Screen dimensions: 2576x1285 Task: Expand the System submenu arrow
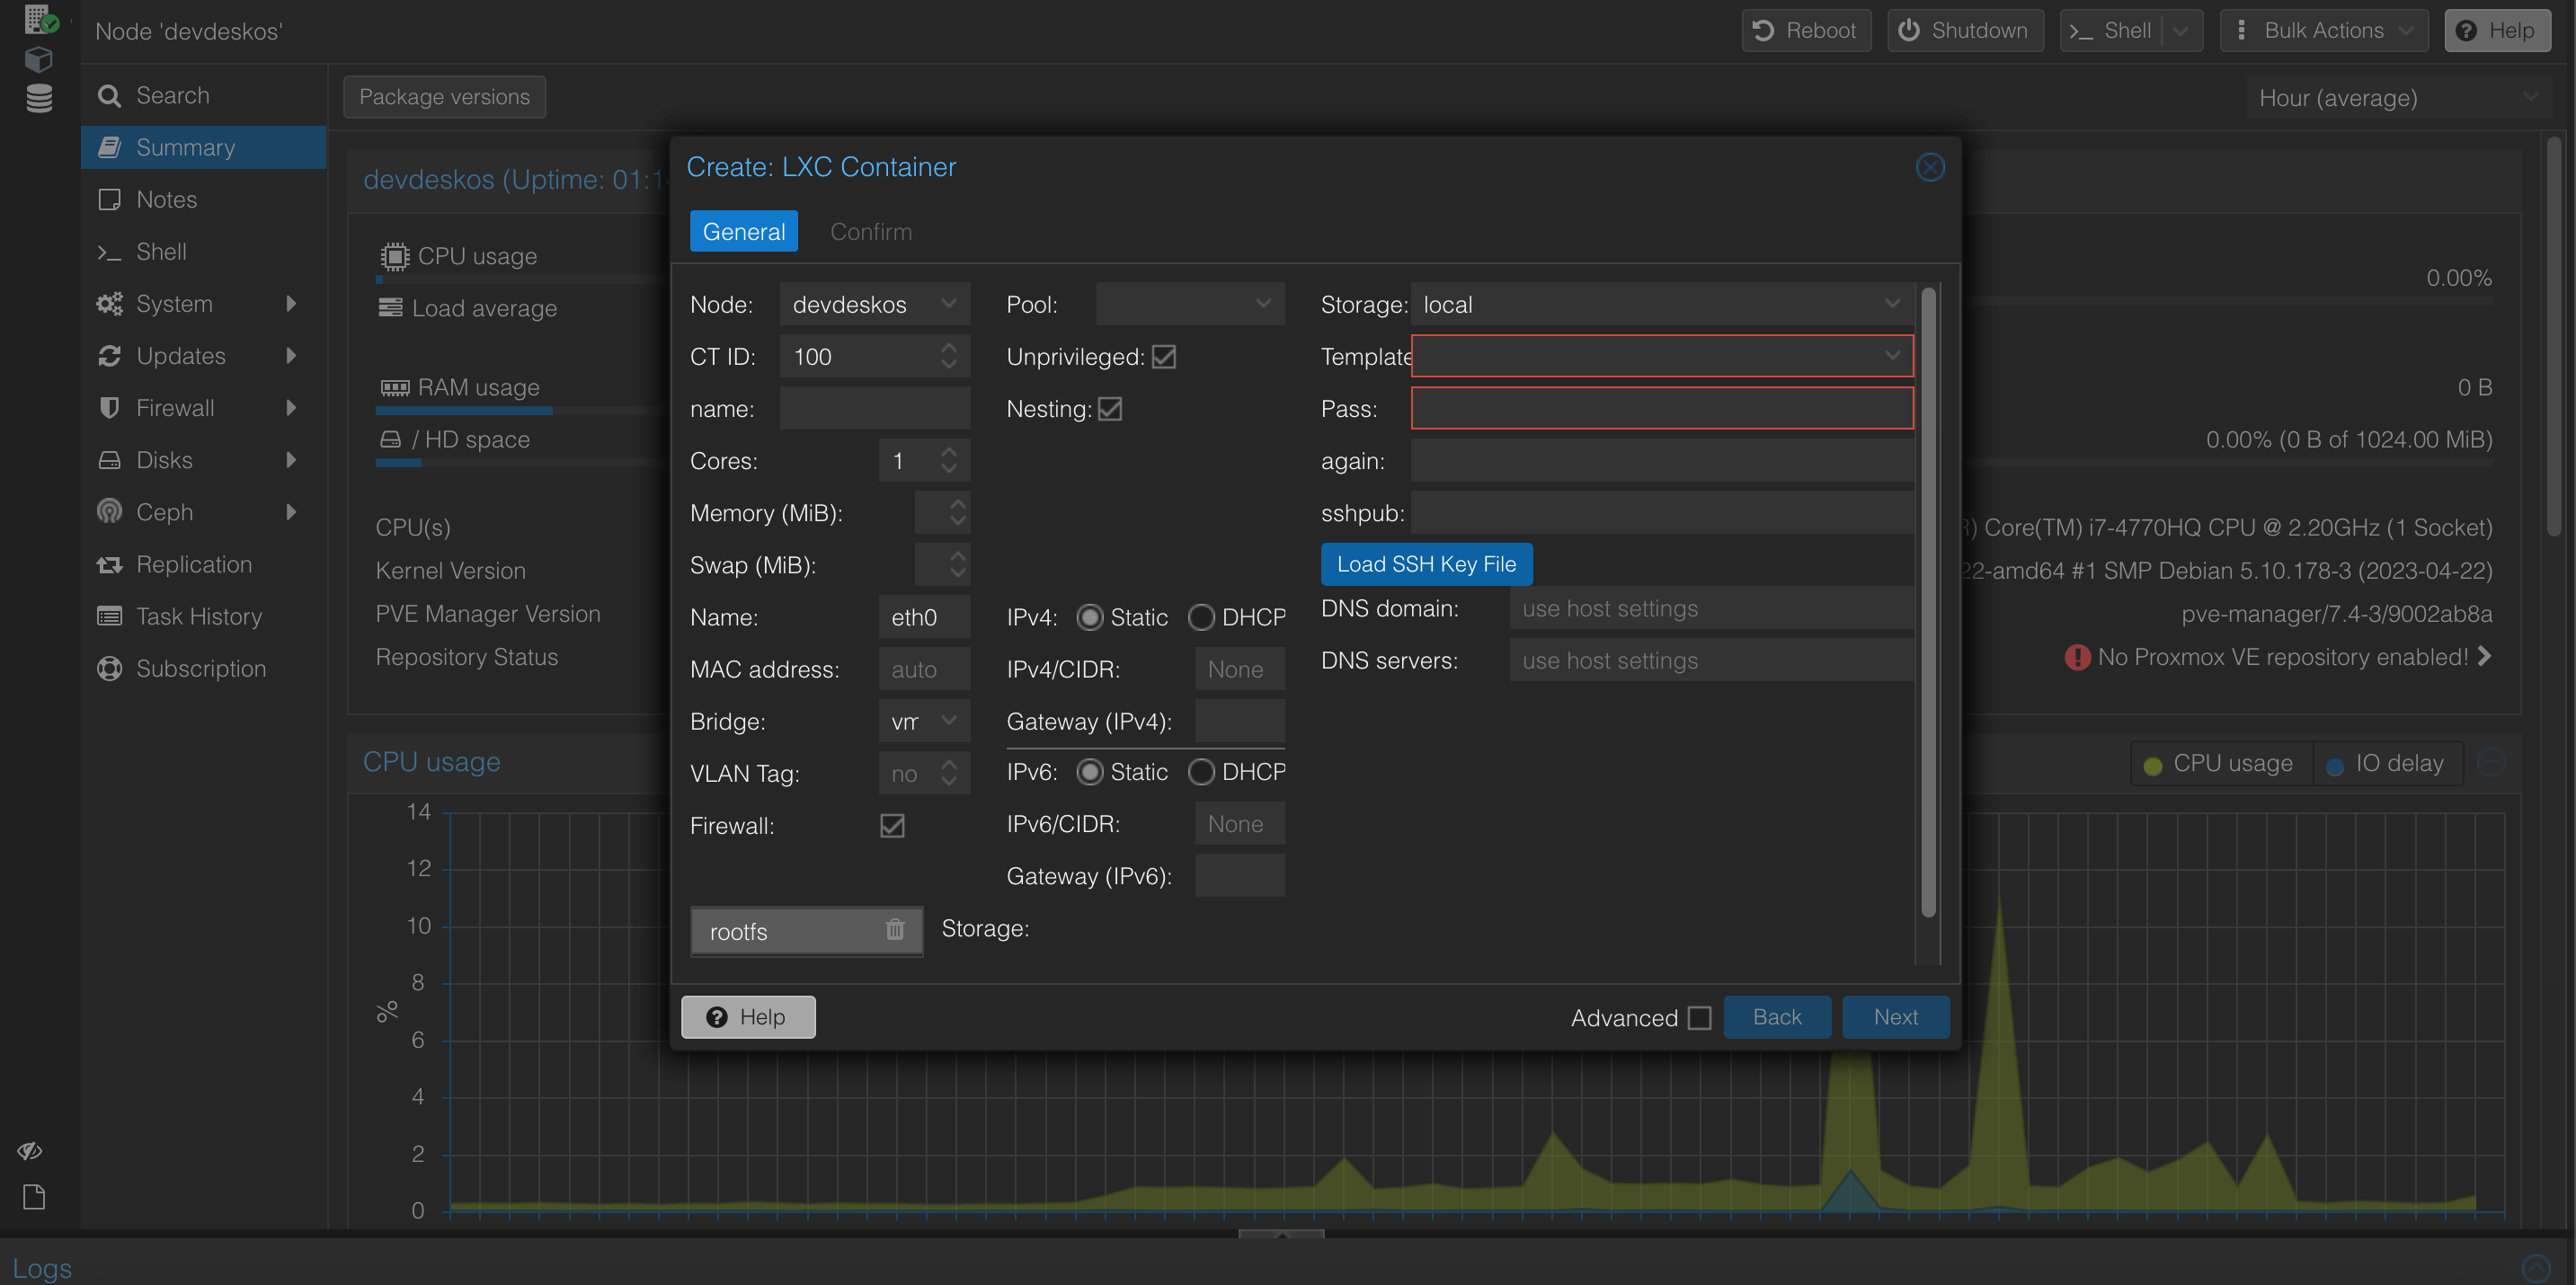291,304
